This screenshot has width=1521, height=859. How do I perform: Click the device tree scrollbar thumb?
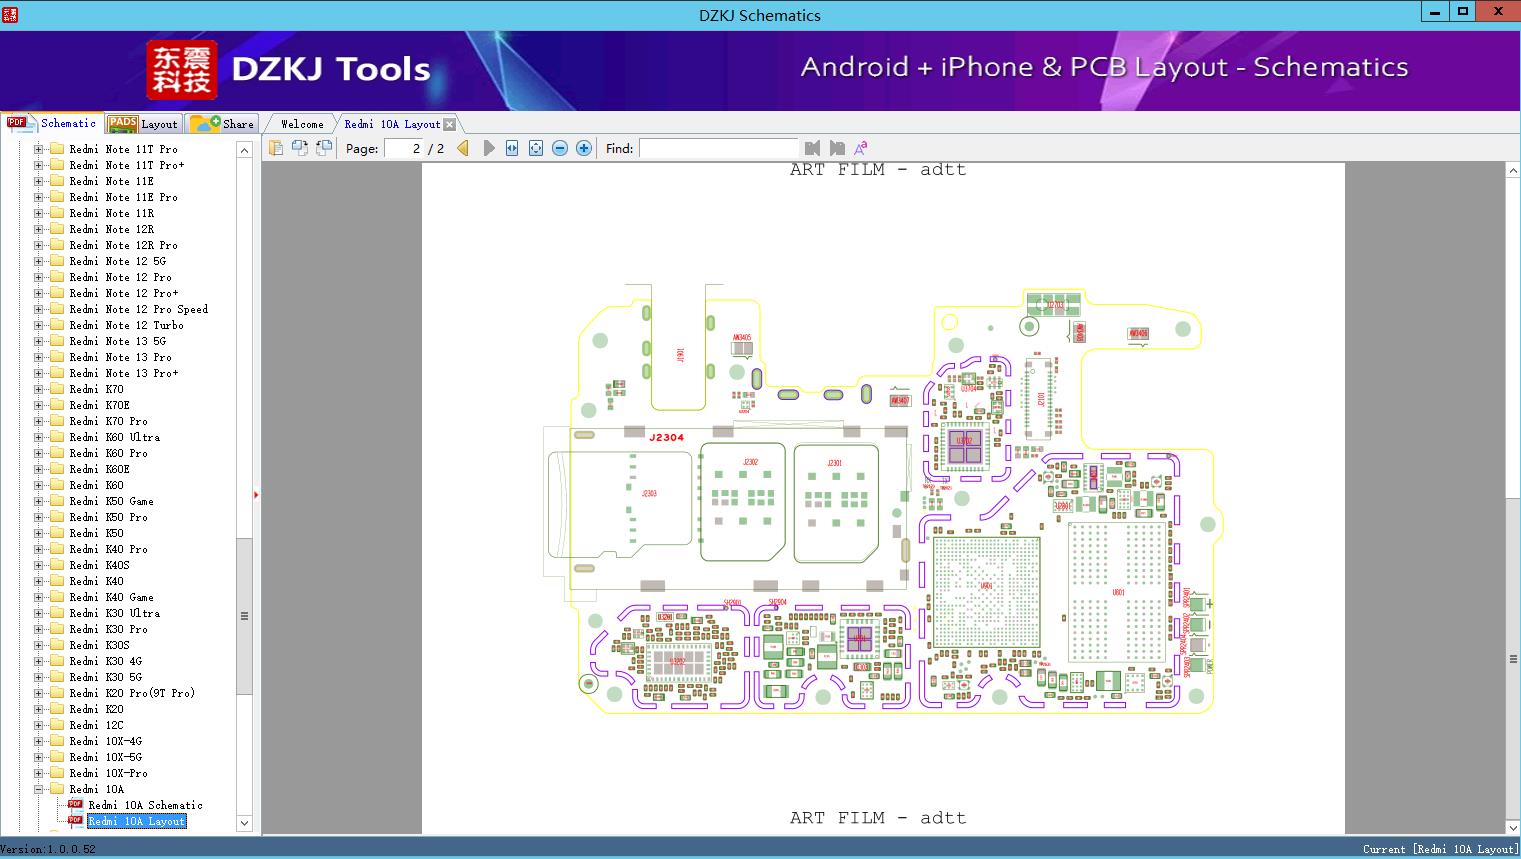tap(244, 616)
